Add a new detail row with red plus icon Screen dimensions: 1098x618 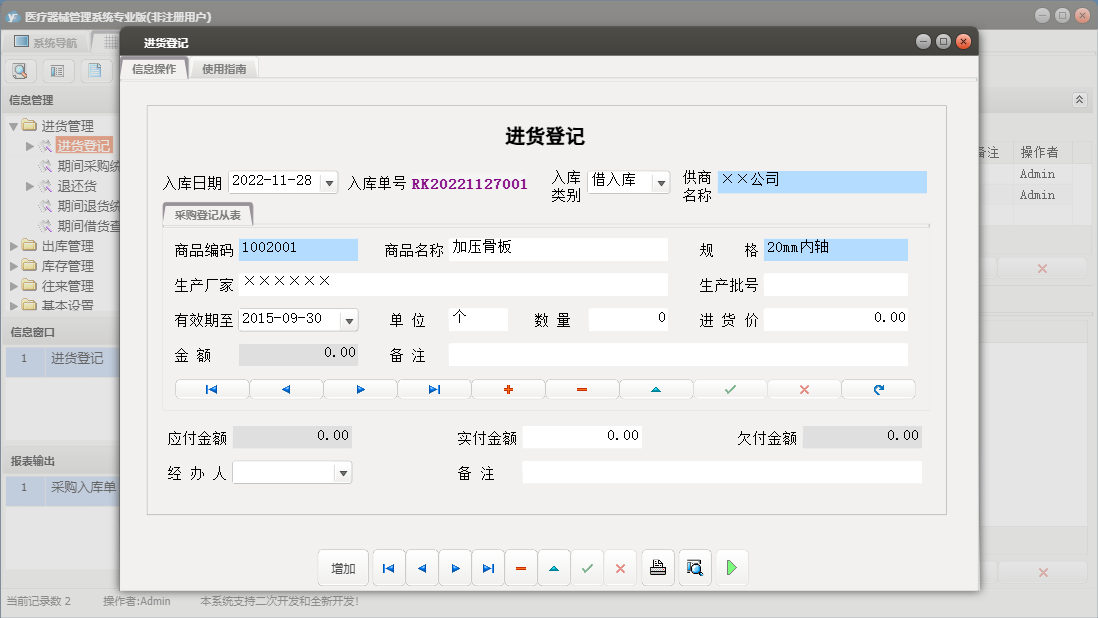point(508,389)
